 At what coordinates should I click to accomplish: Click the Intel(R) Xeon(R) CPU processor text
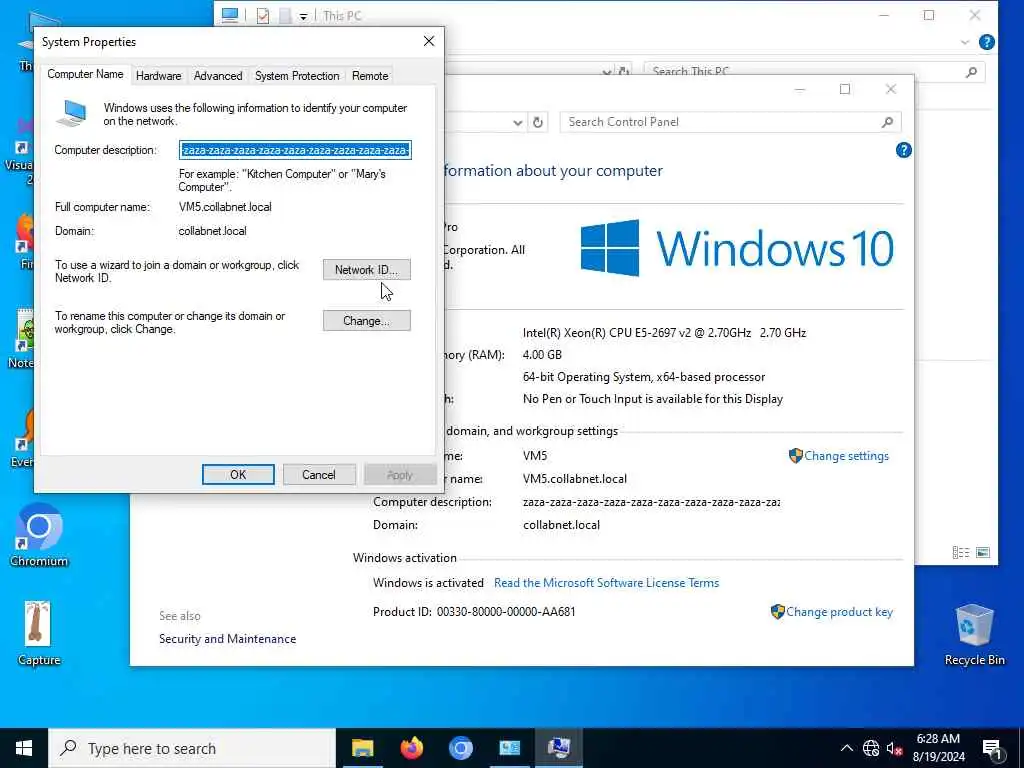[x=664, y=332]
